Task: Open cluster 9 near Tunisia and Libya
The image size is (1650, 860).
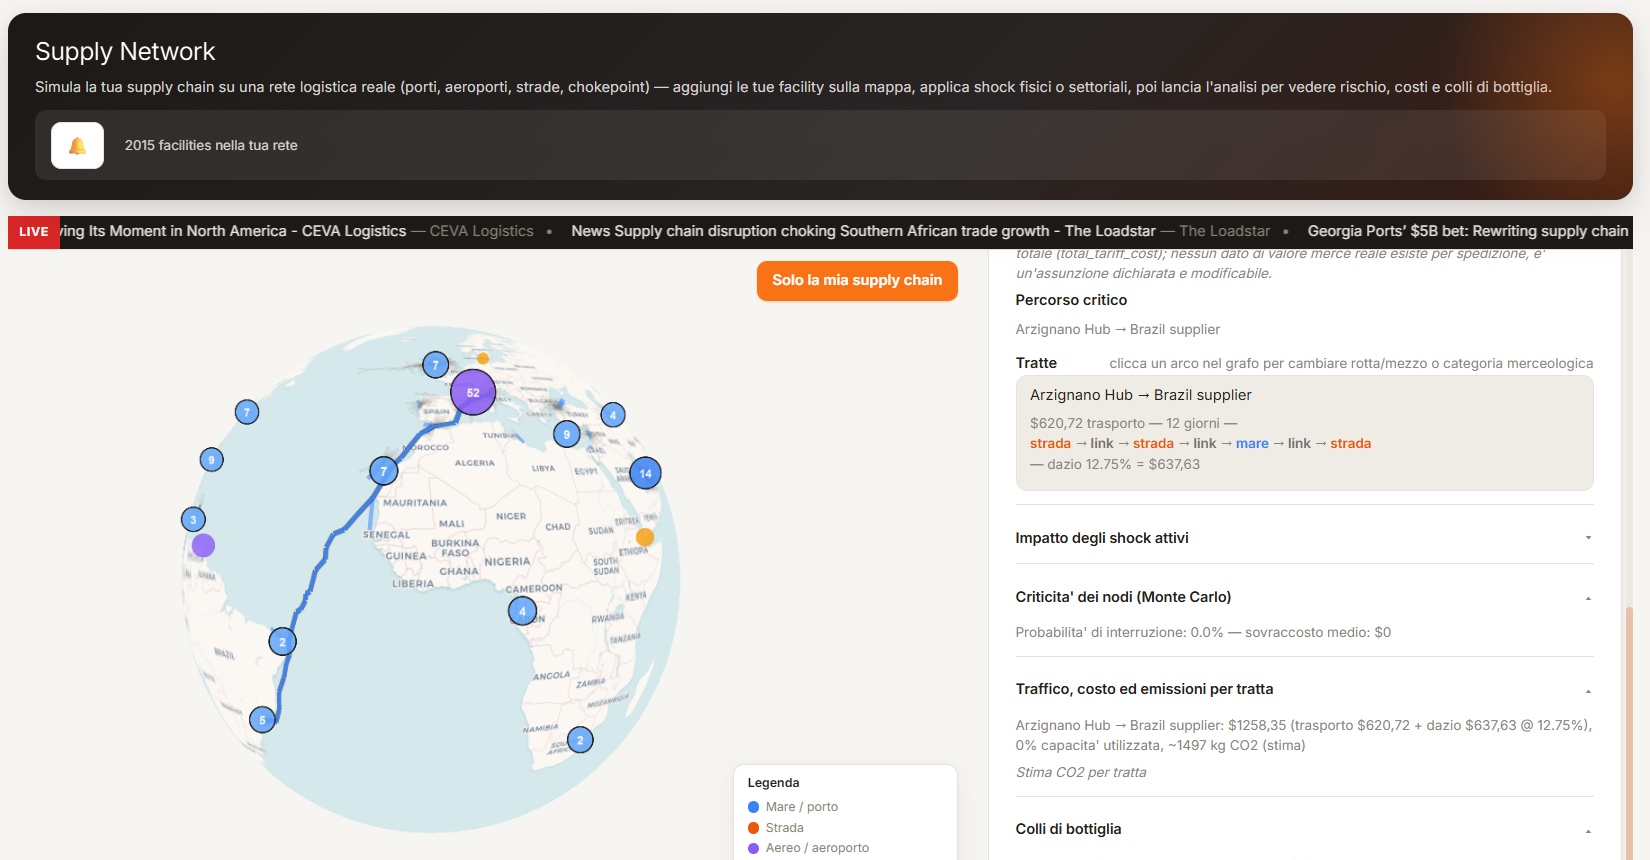Action: (567, 434)
